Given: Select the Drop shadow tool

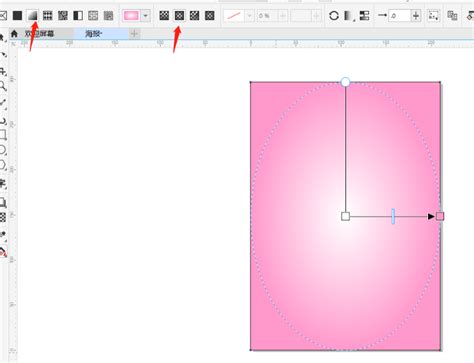Looking at the screenshot, I should coord(3,202).
